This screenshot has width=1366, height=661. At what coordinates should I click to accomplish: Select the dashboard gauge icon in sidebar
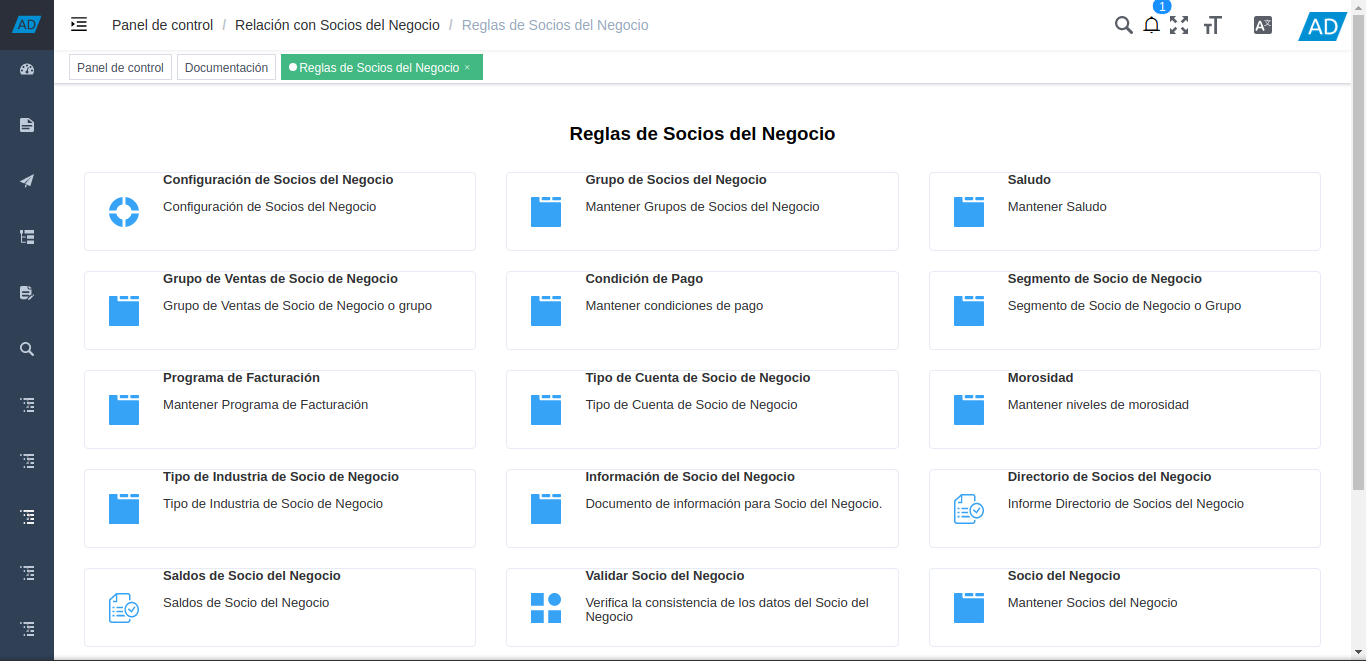pos(26,69)
